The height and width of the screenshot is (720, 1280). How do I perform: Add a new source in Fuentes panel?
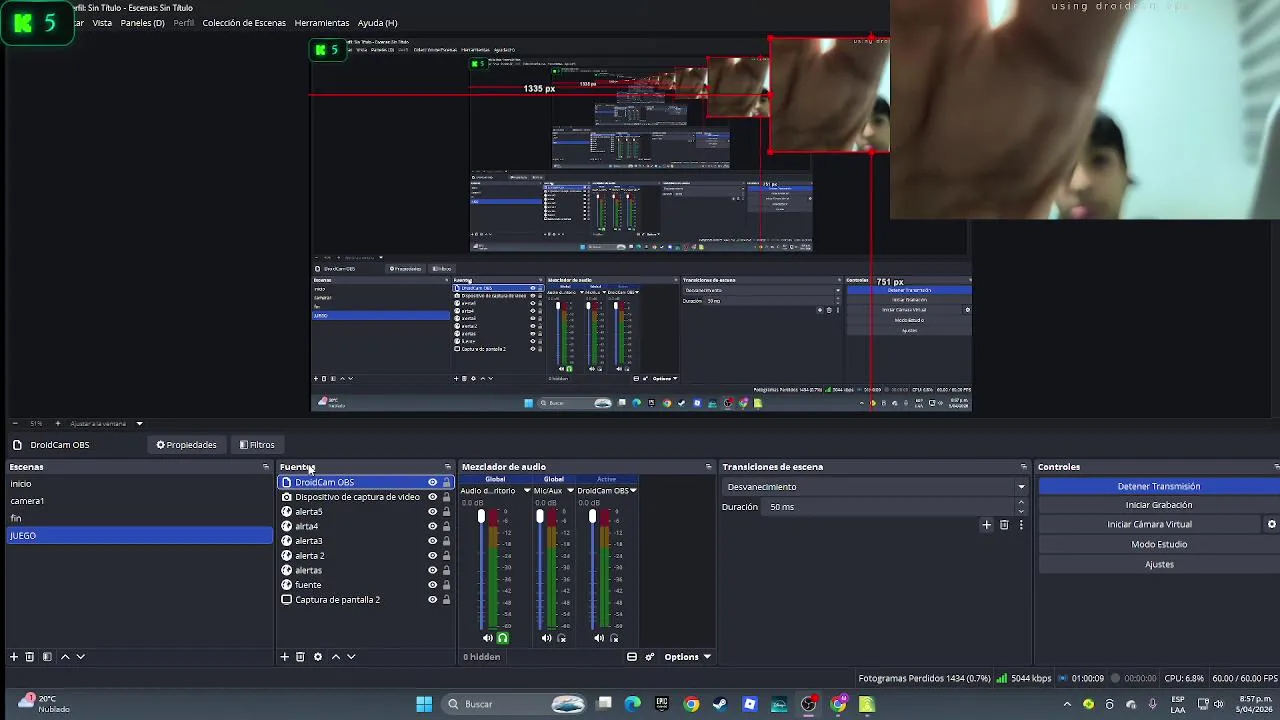(284, 657)
